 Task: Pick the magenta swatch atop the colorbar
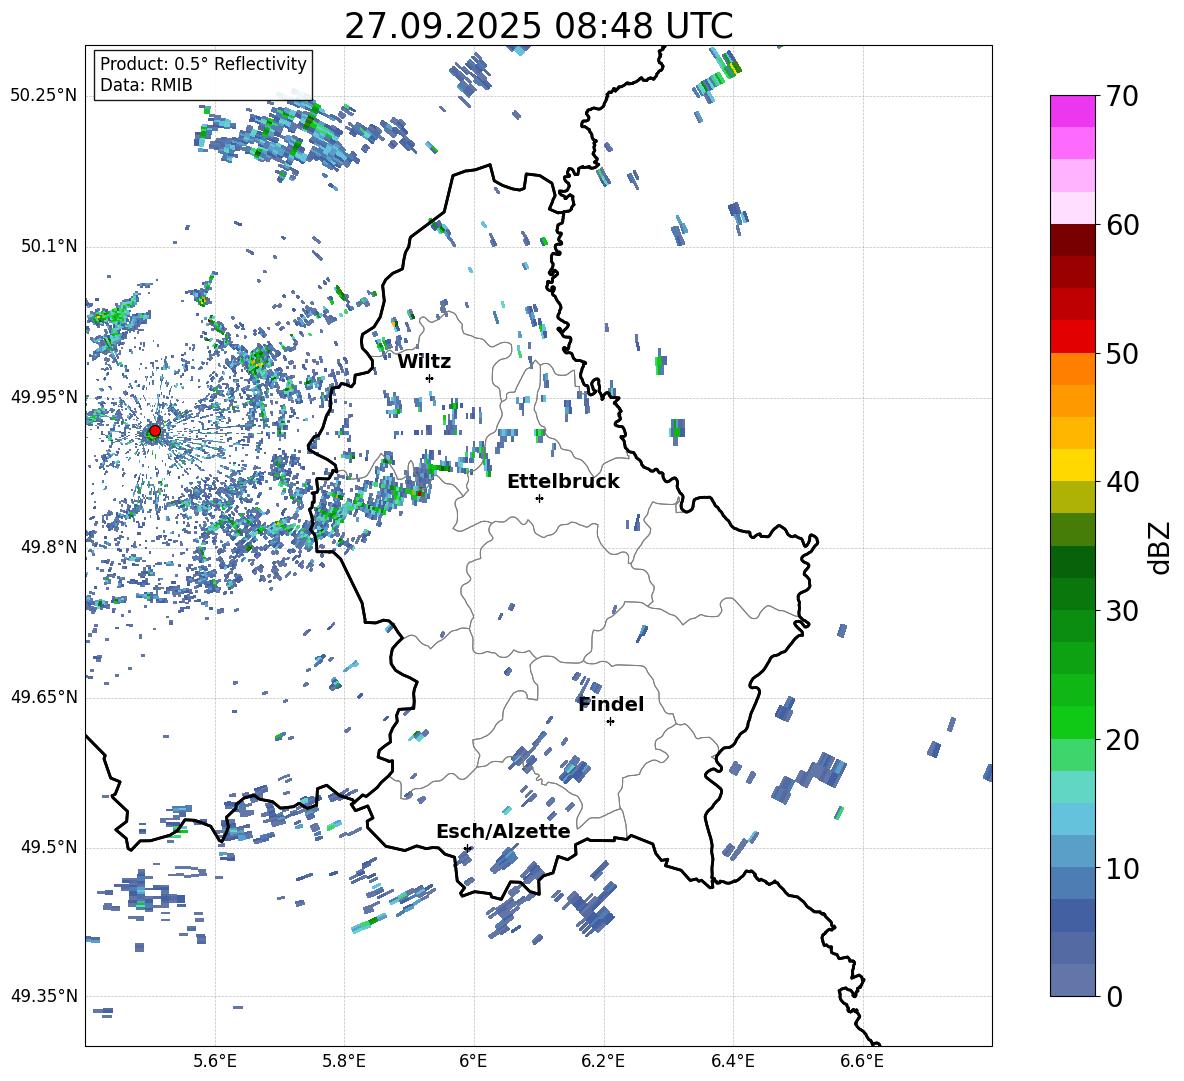pos(1072,111)
